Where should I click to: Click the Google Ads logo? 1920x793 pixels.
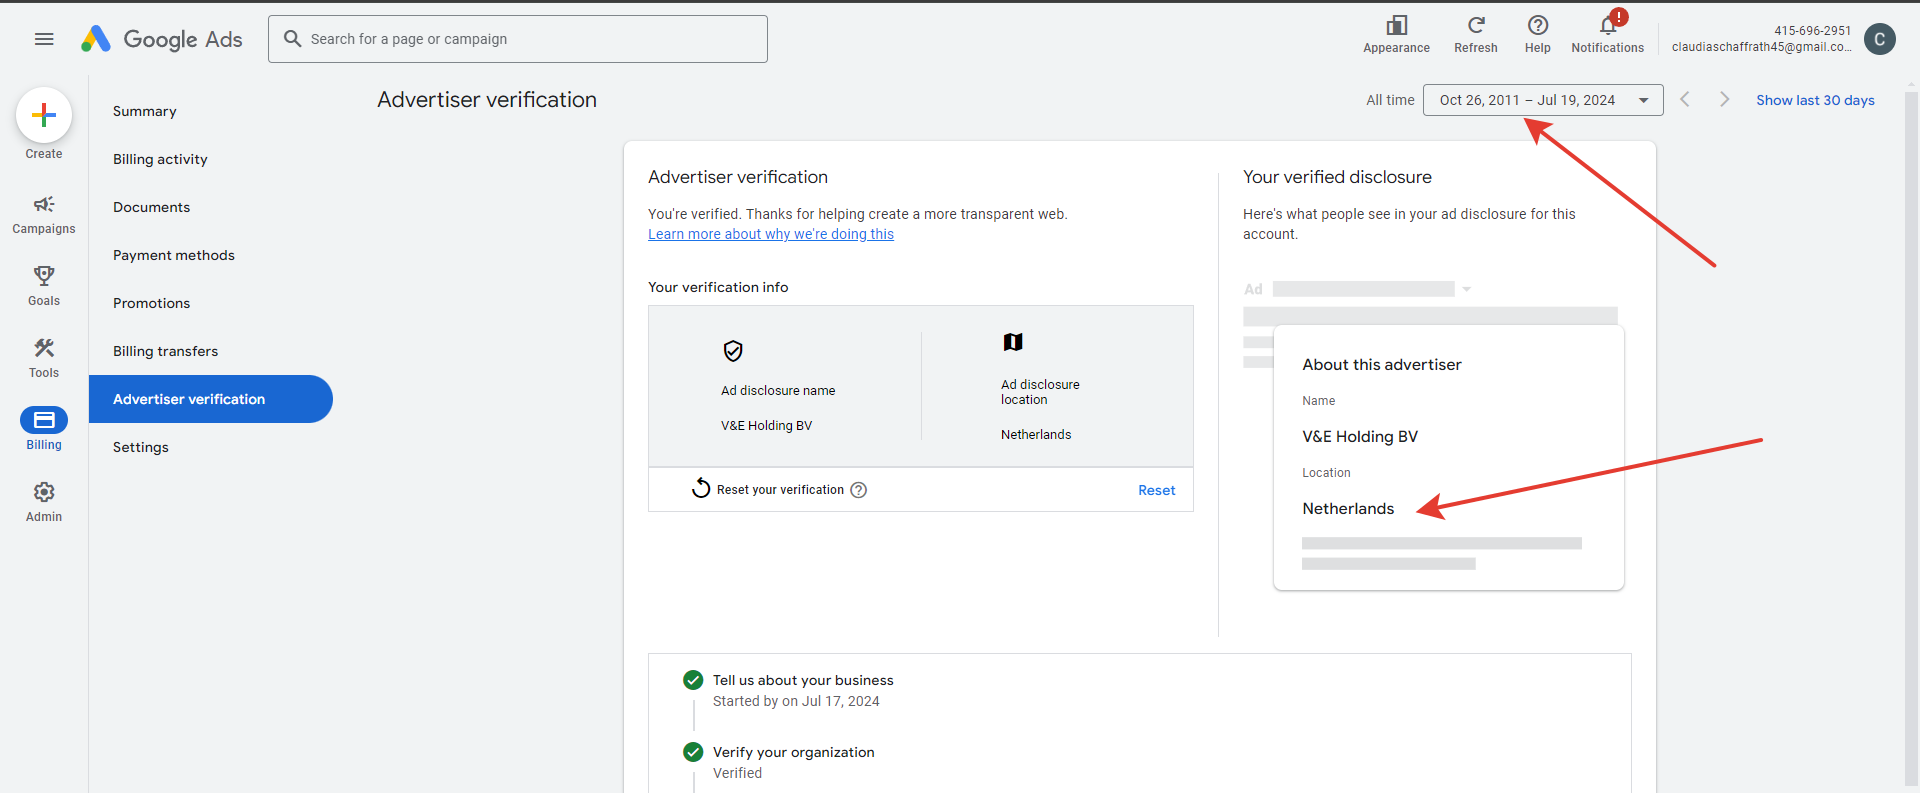point(161,39)
